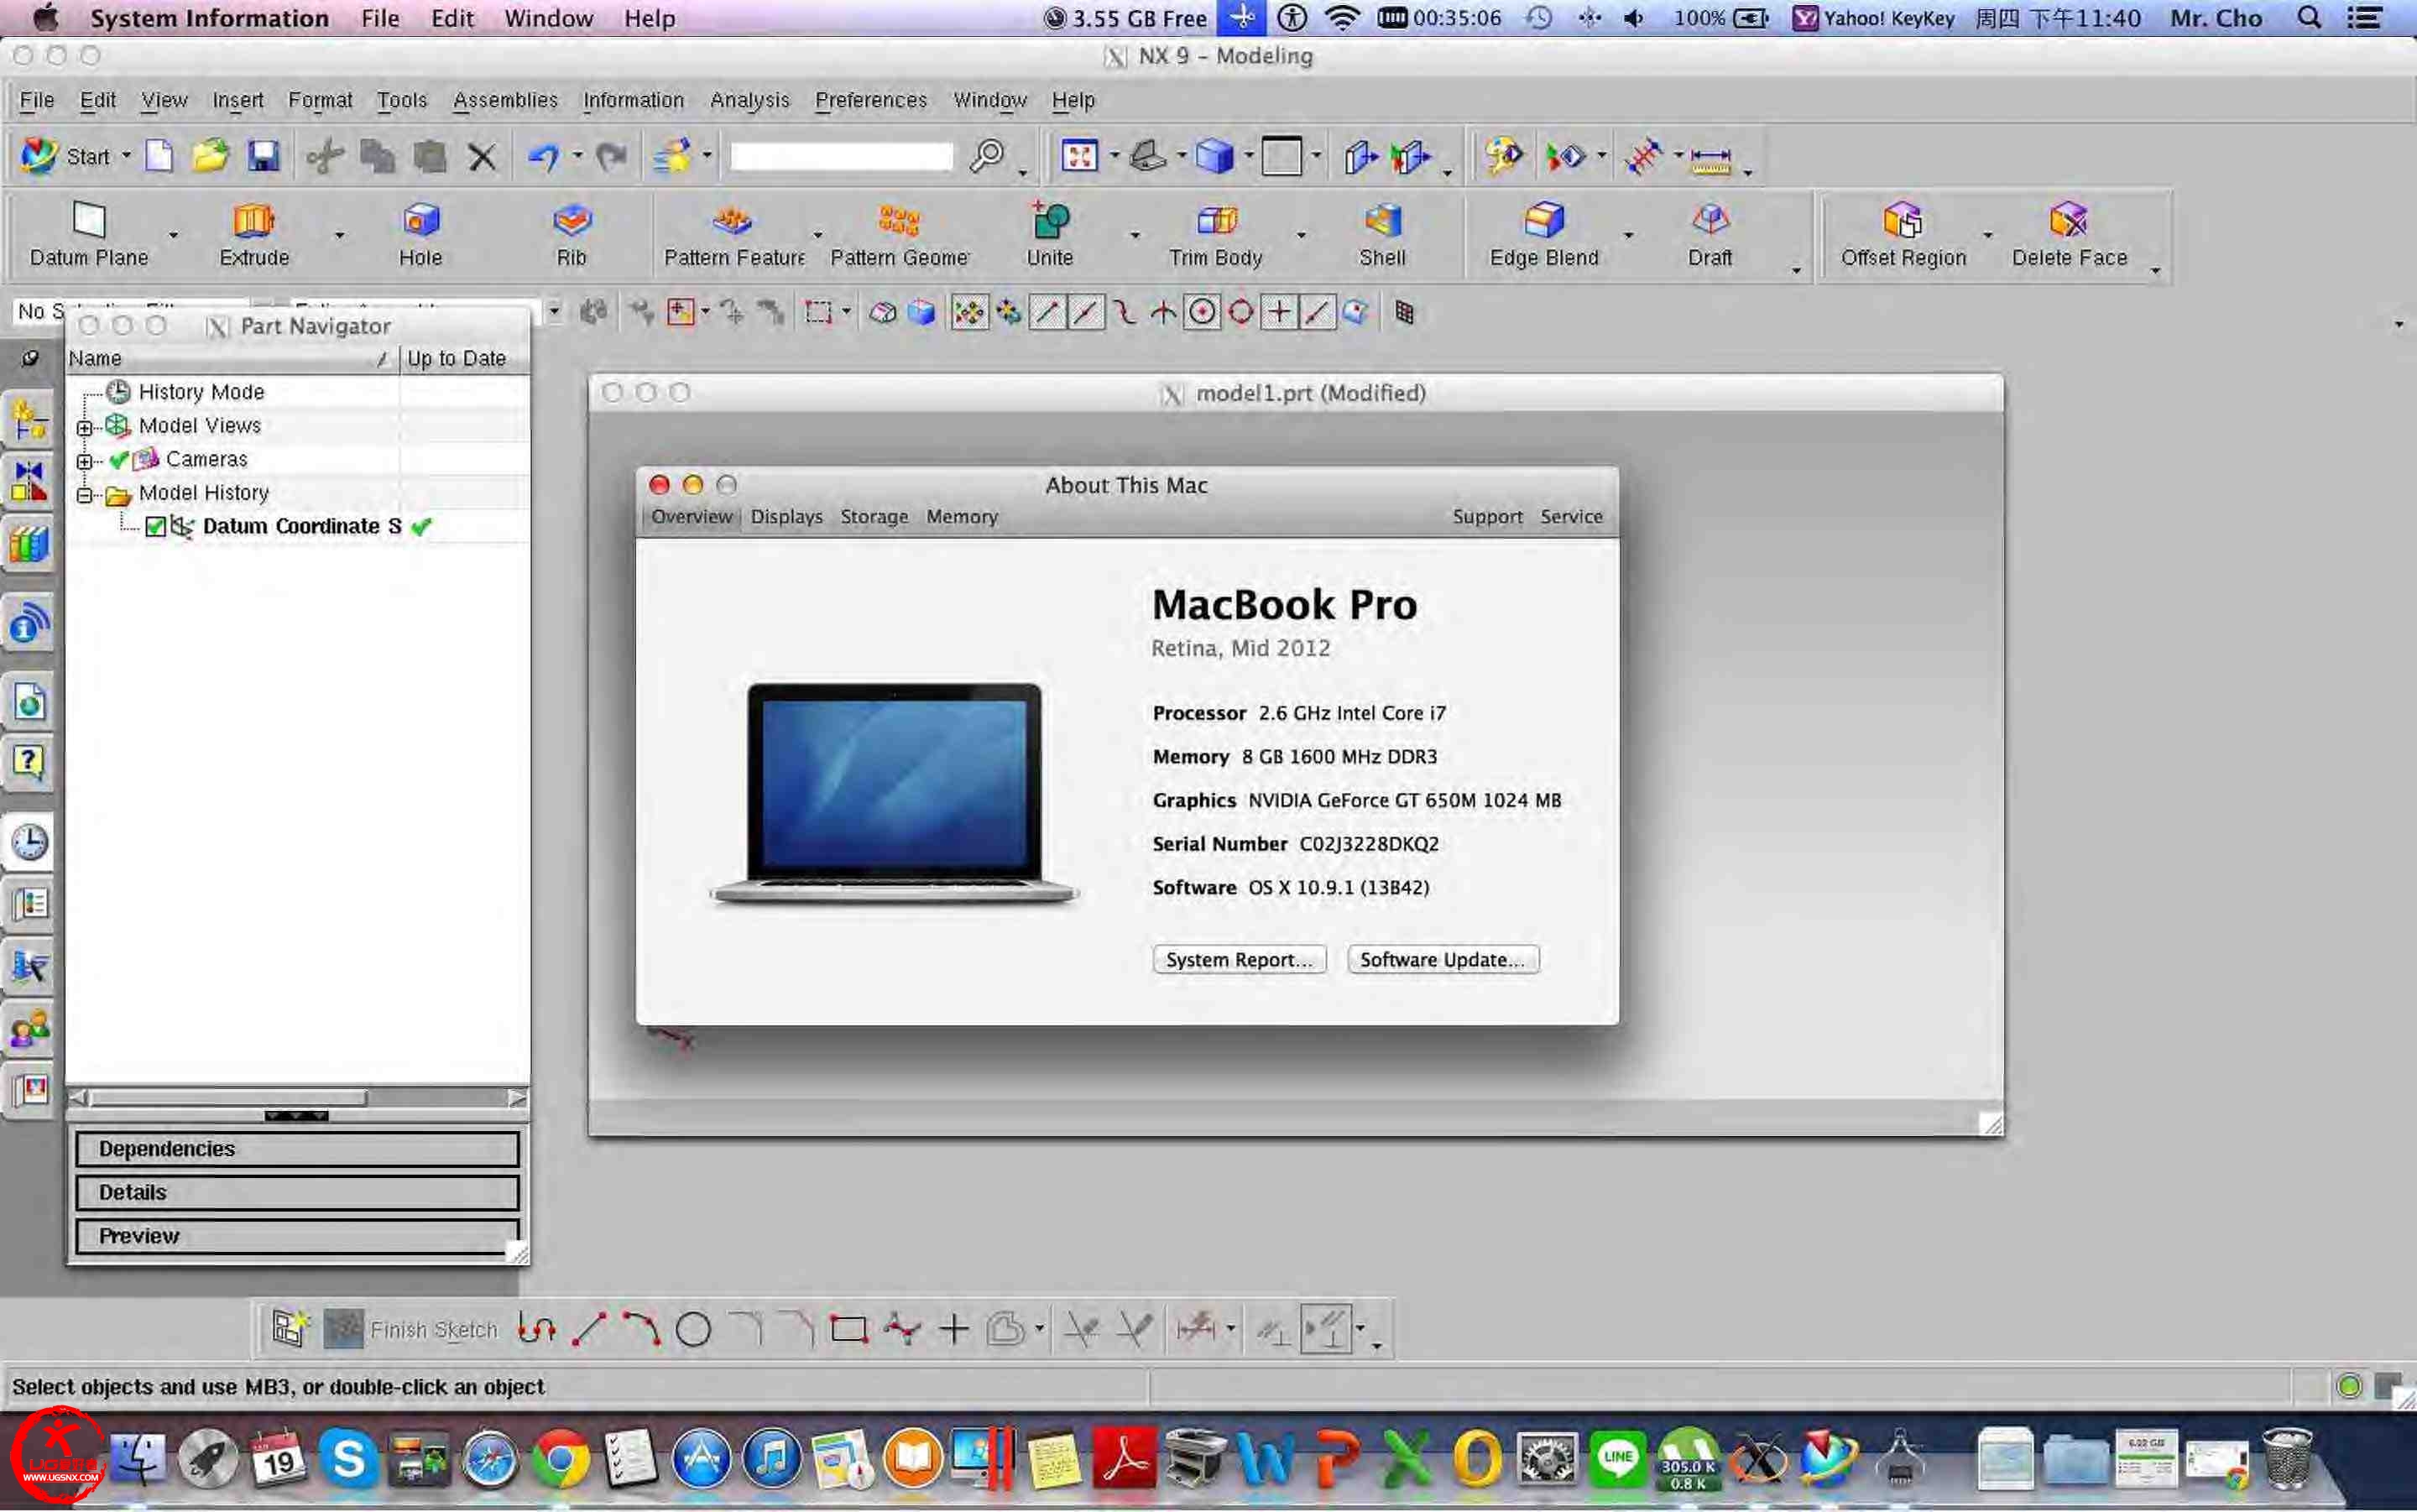2417x1512 pixels.
Task: Expand the Cameras tree node
Action: (x=85, y=461)
